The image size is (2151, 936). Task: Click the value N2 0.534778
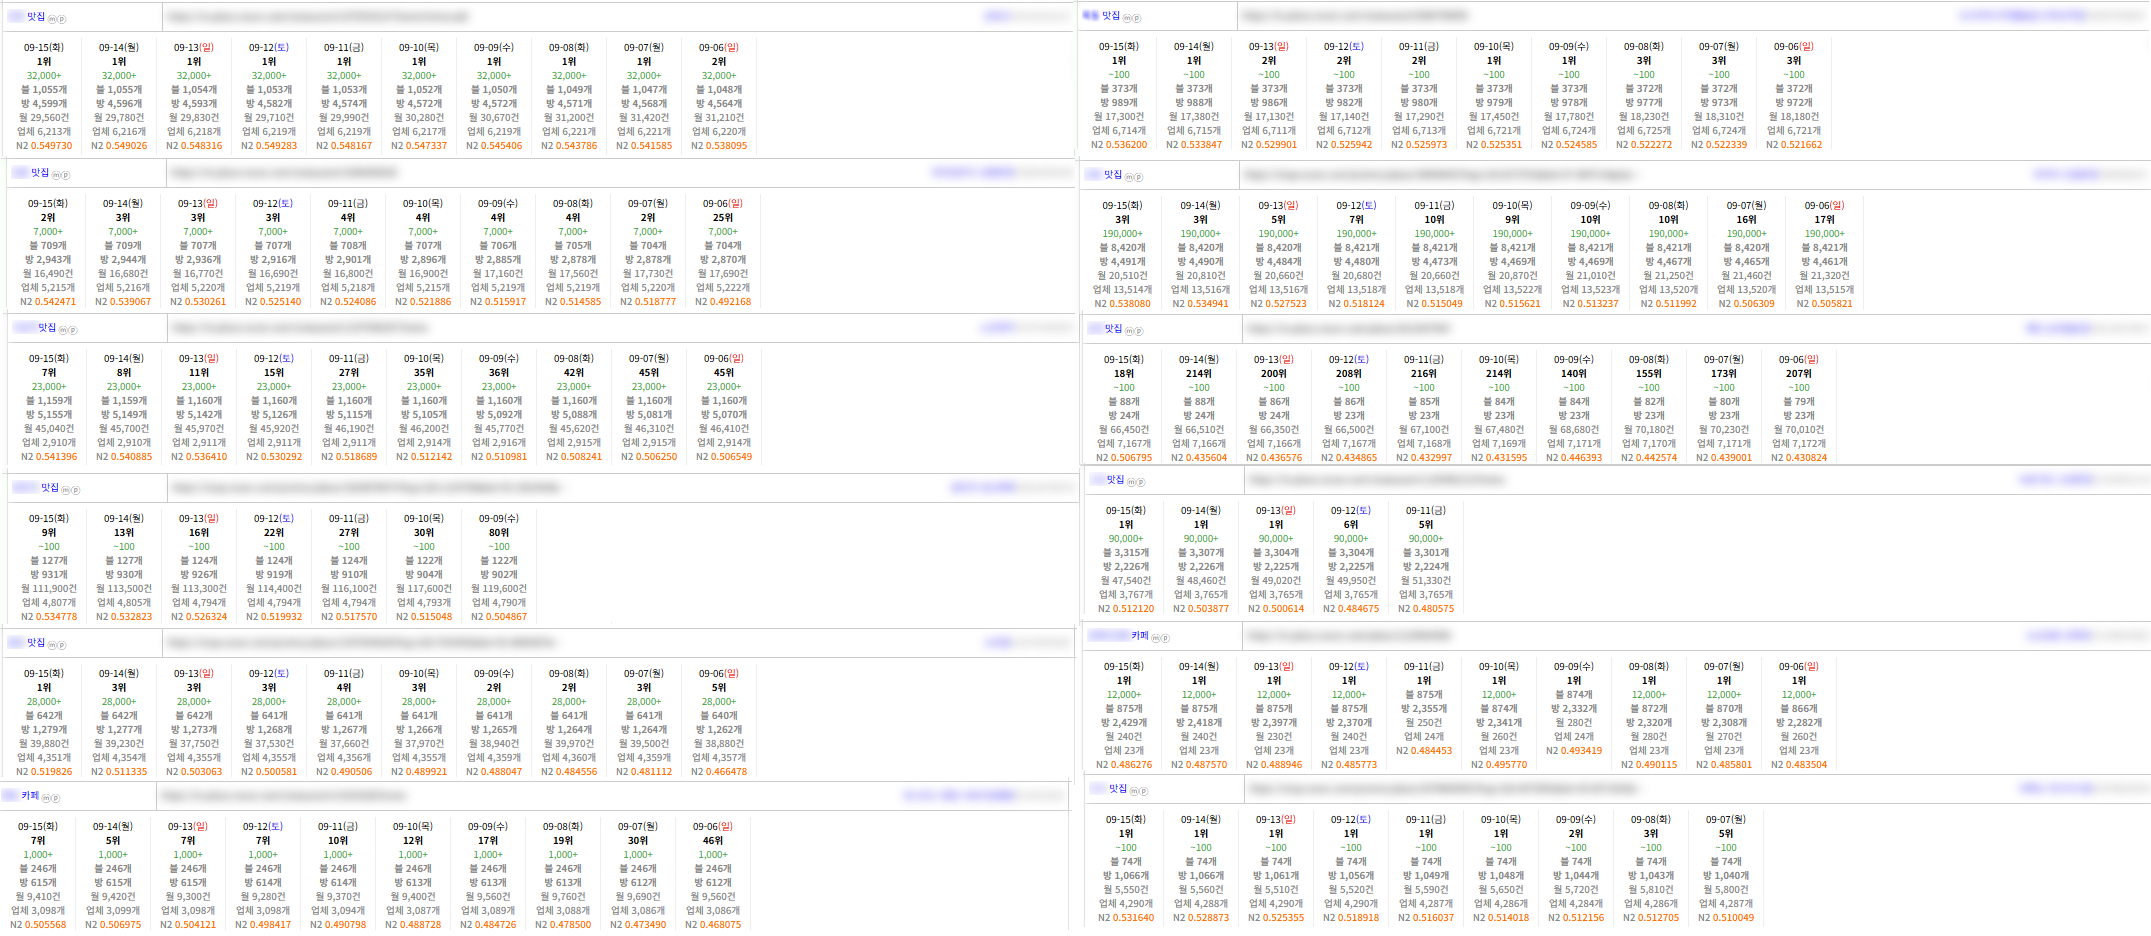point(49,617)
